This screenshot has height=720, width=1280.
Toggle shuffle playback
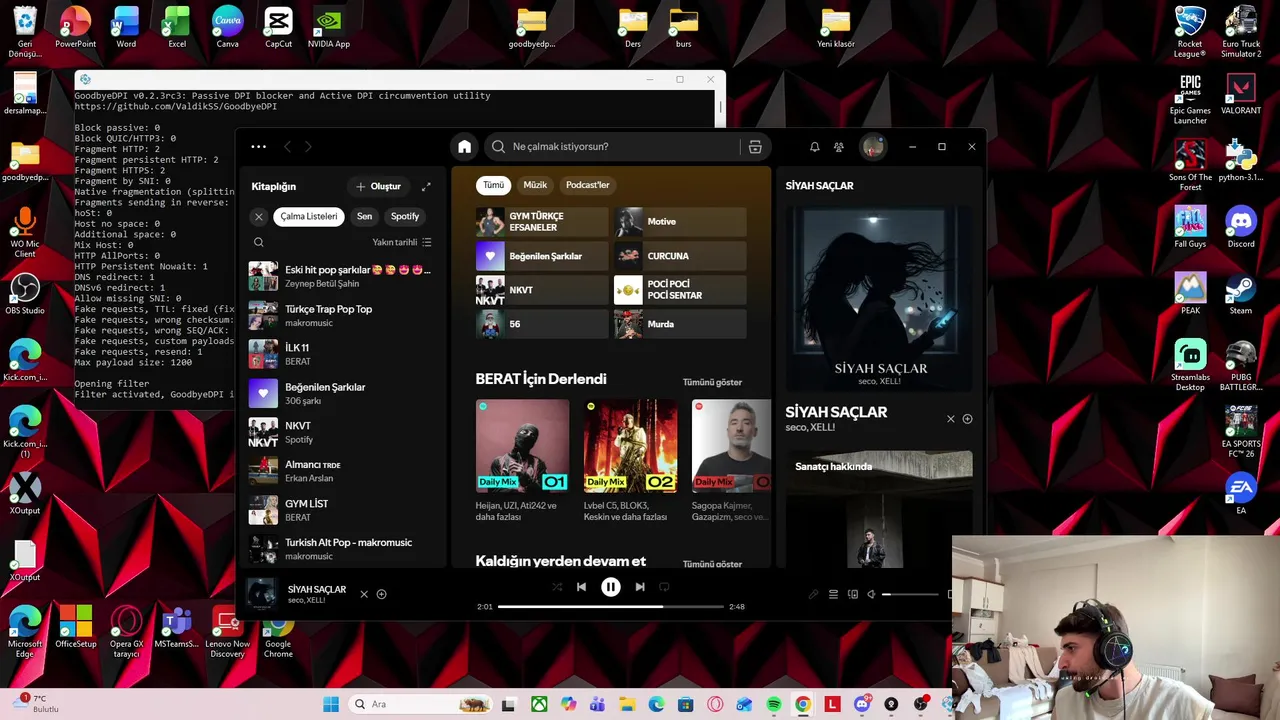pyautogui.click(x=557, y=587)
